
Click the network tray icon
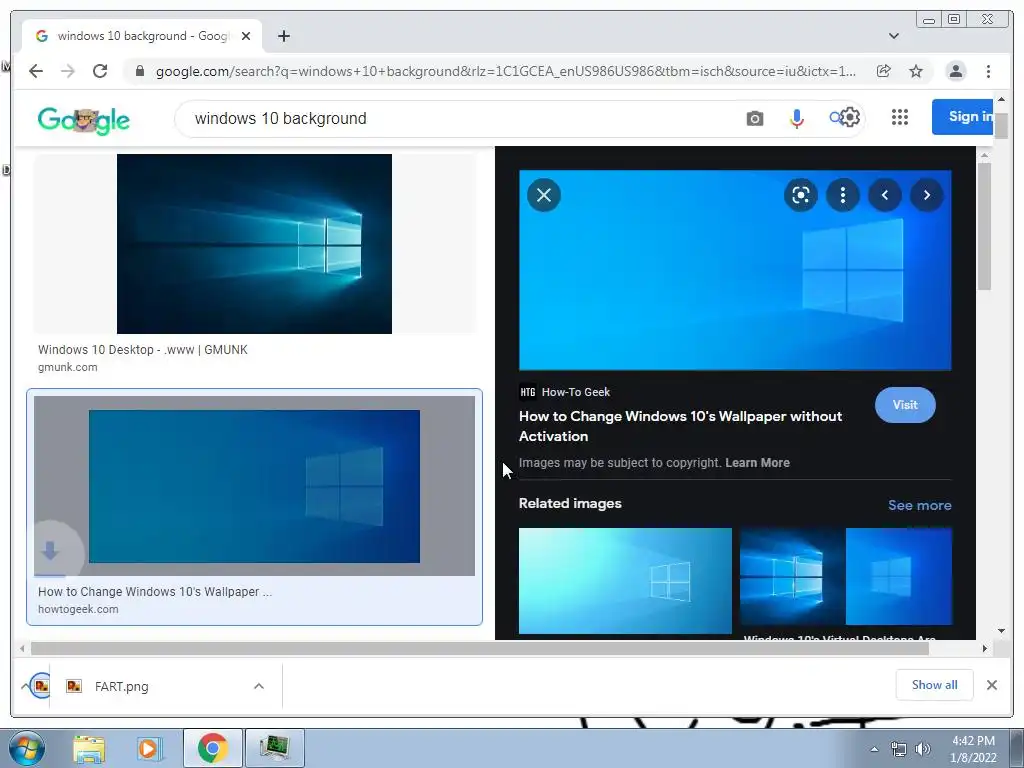coord(899,749)
